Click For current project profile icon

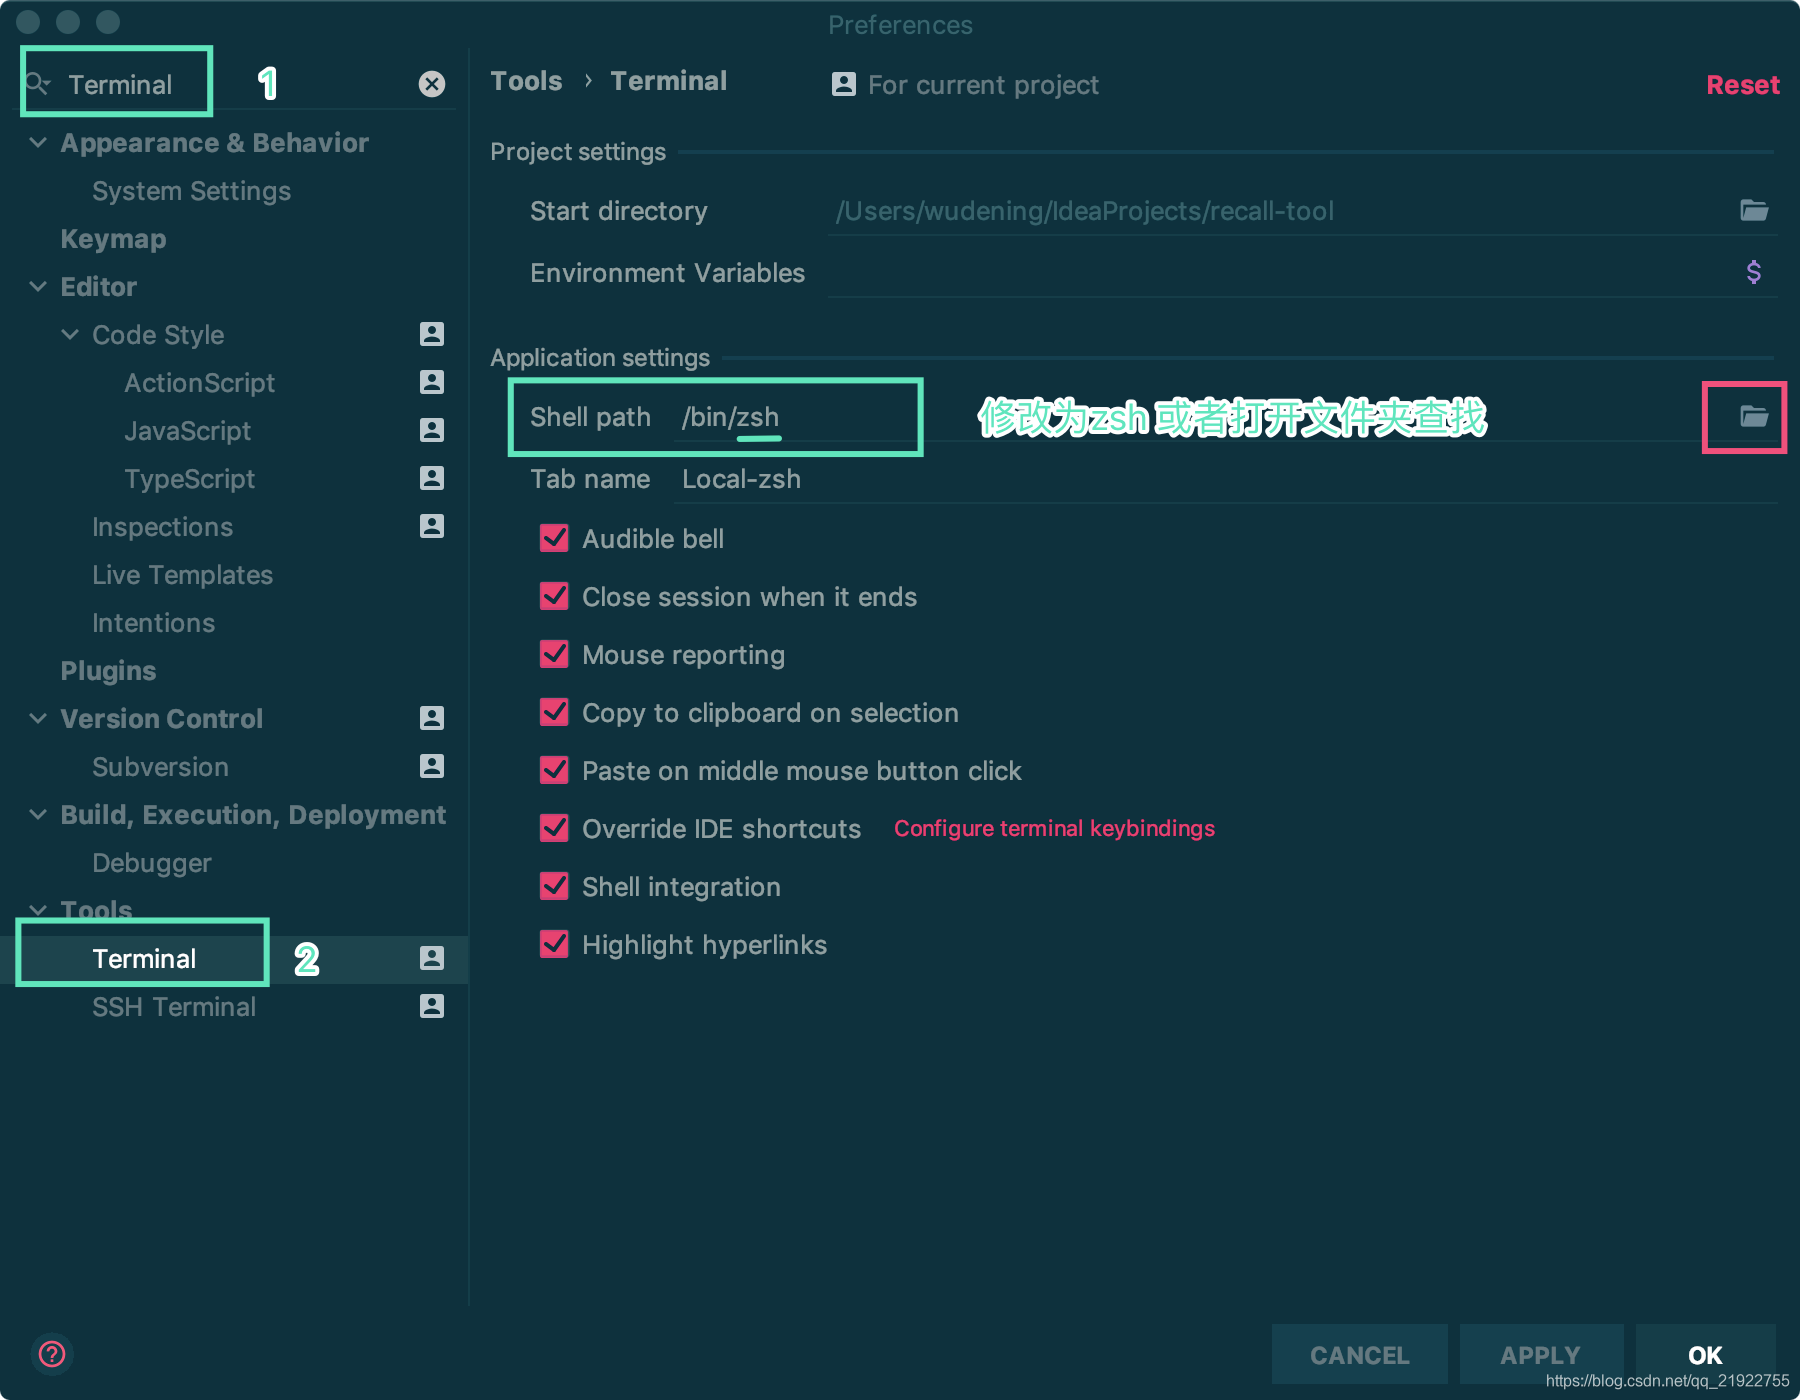point(844,84)
